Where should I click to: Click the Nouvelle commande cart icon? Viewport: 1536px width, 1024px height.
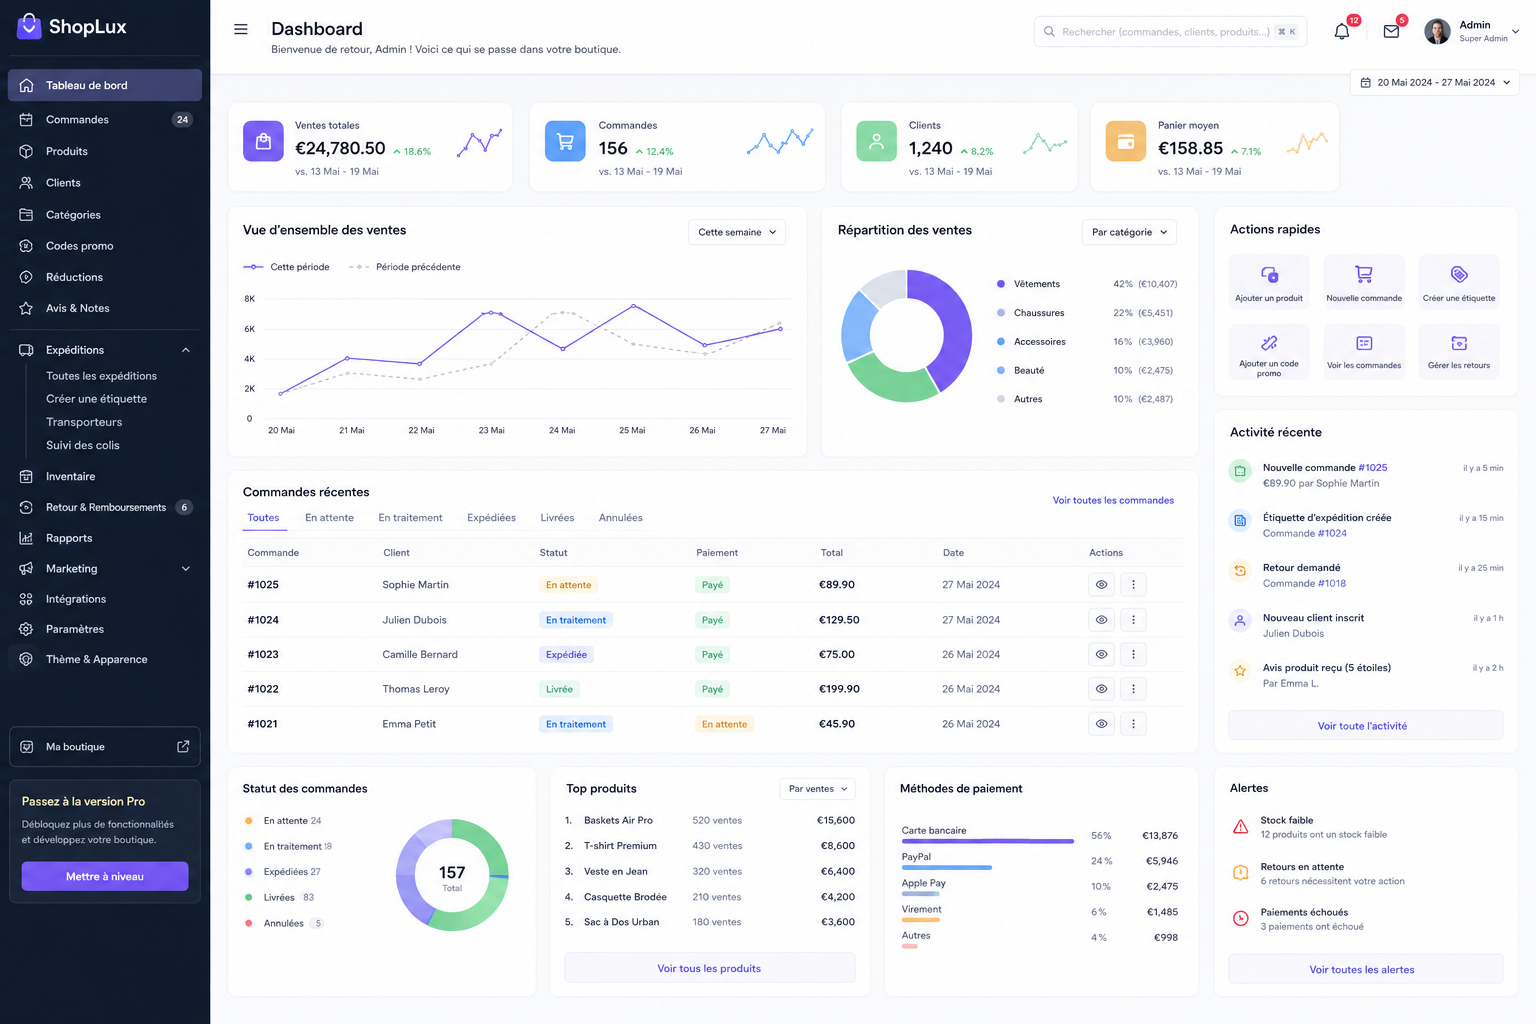coord(1364,274)
